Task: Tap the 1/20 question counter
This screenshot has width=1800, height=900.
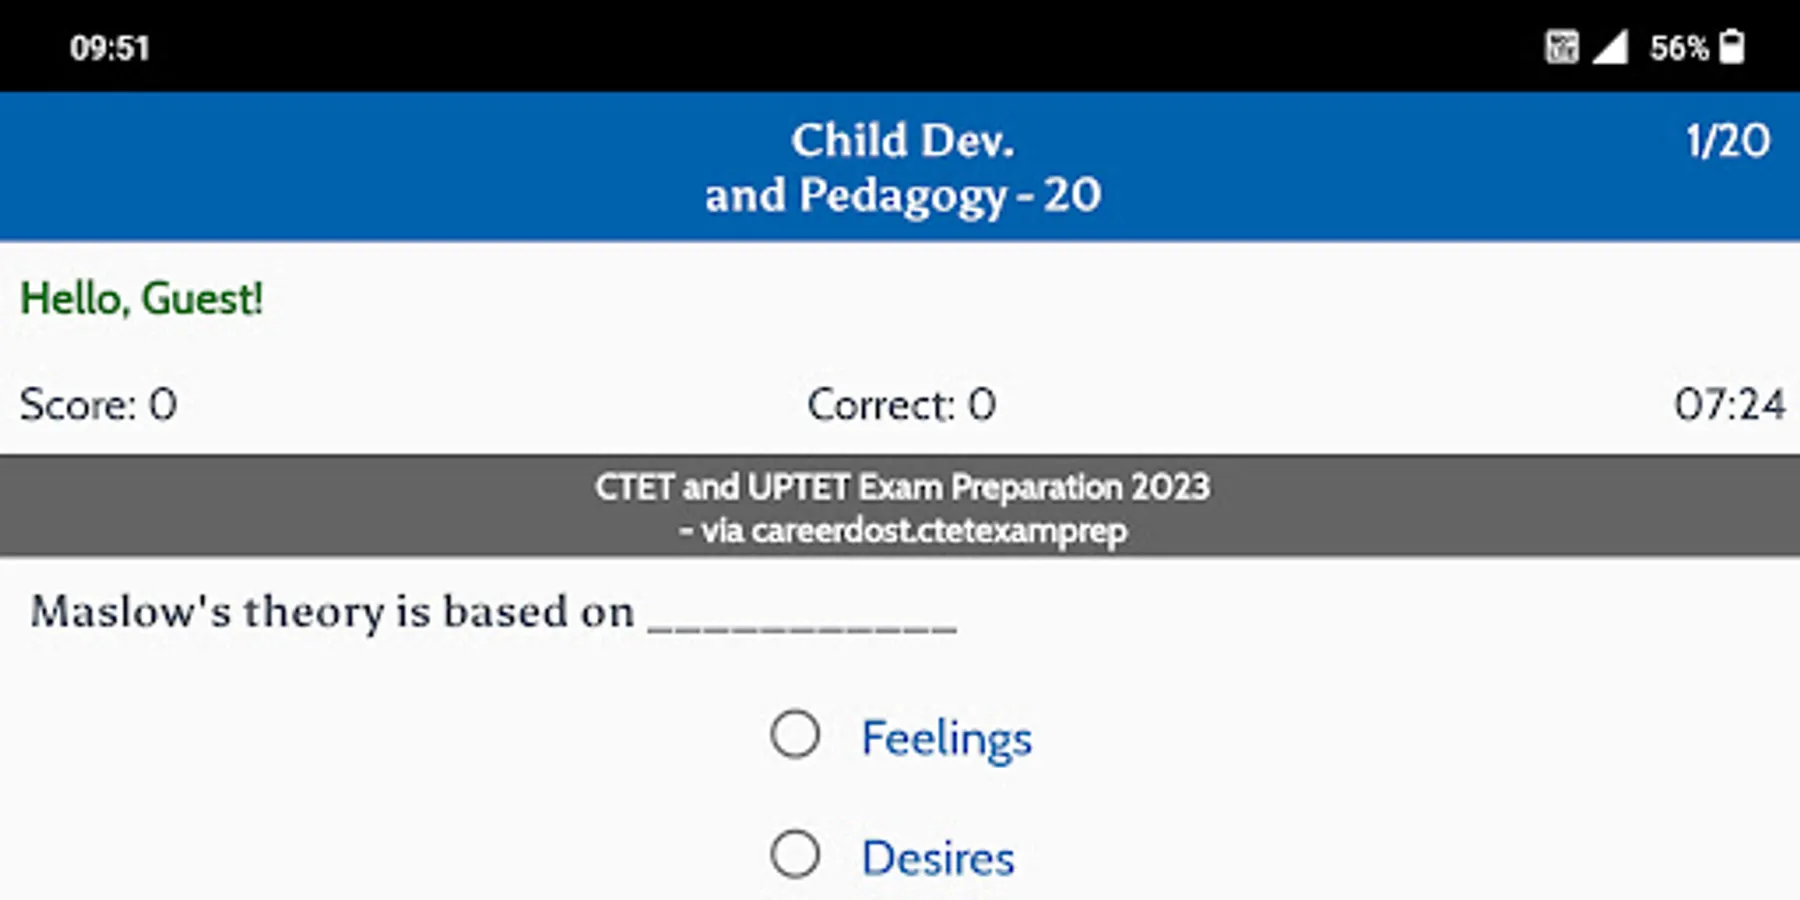Action: click(x=1727, y=141)
